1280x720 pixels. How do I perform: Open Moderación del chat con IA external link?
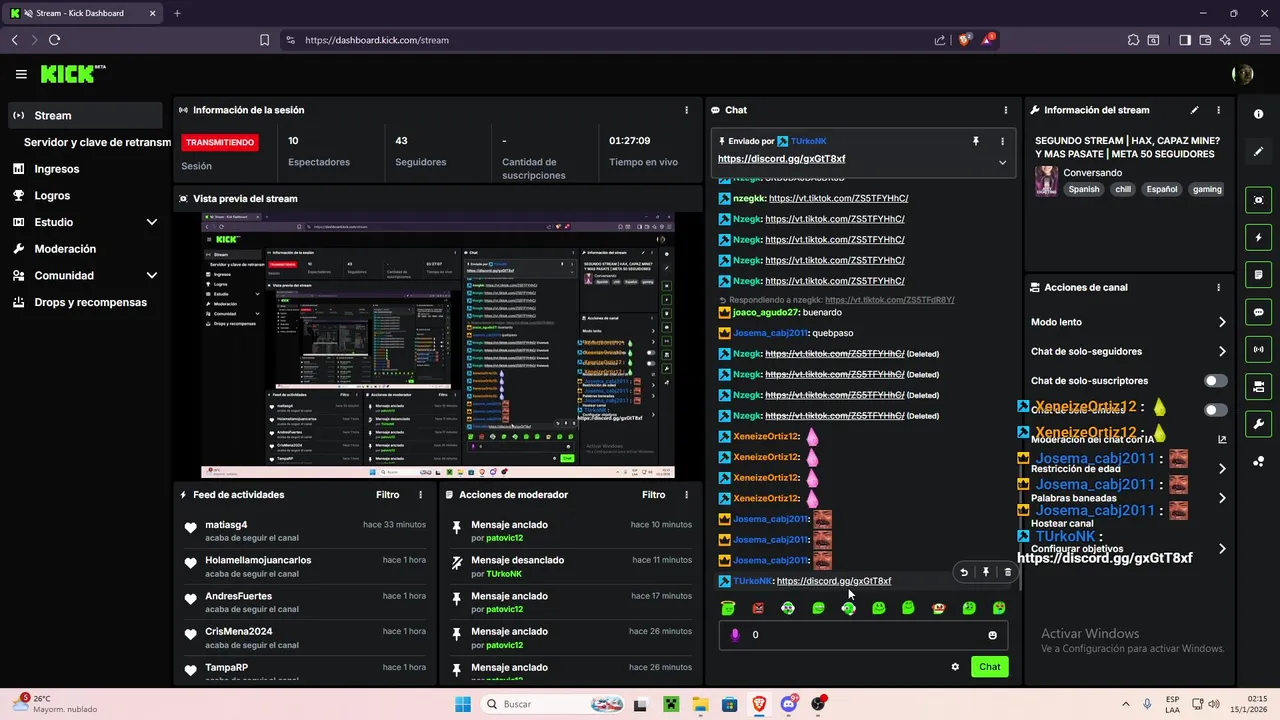[x=1222, y=439]
